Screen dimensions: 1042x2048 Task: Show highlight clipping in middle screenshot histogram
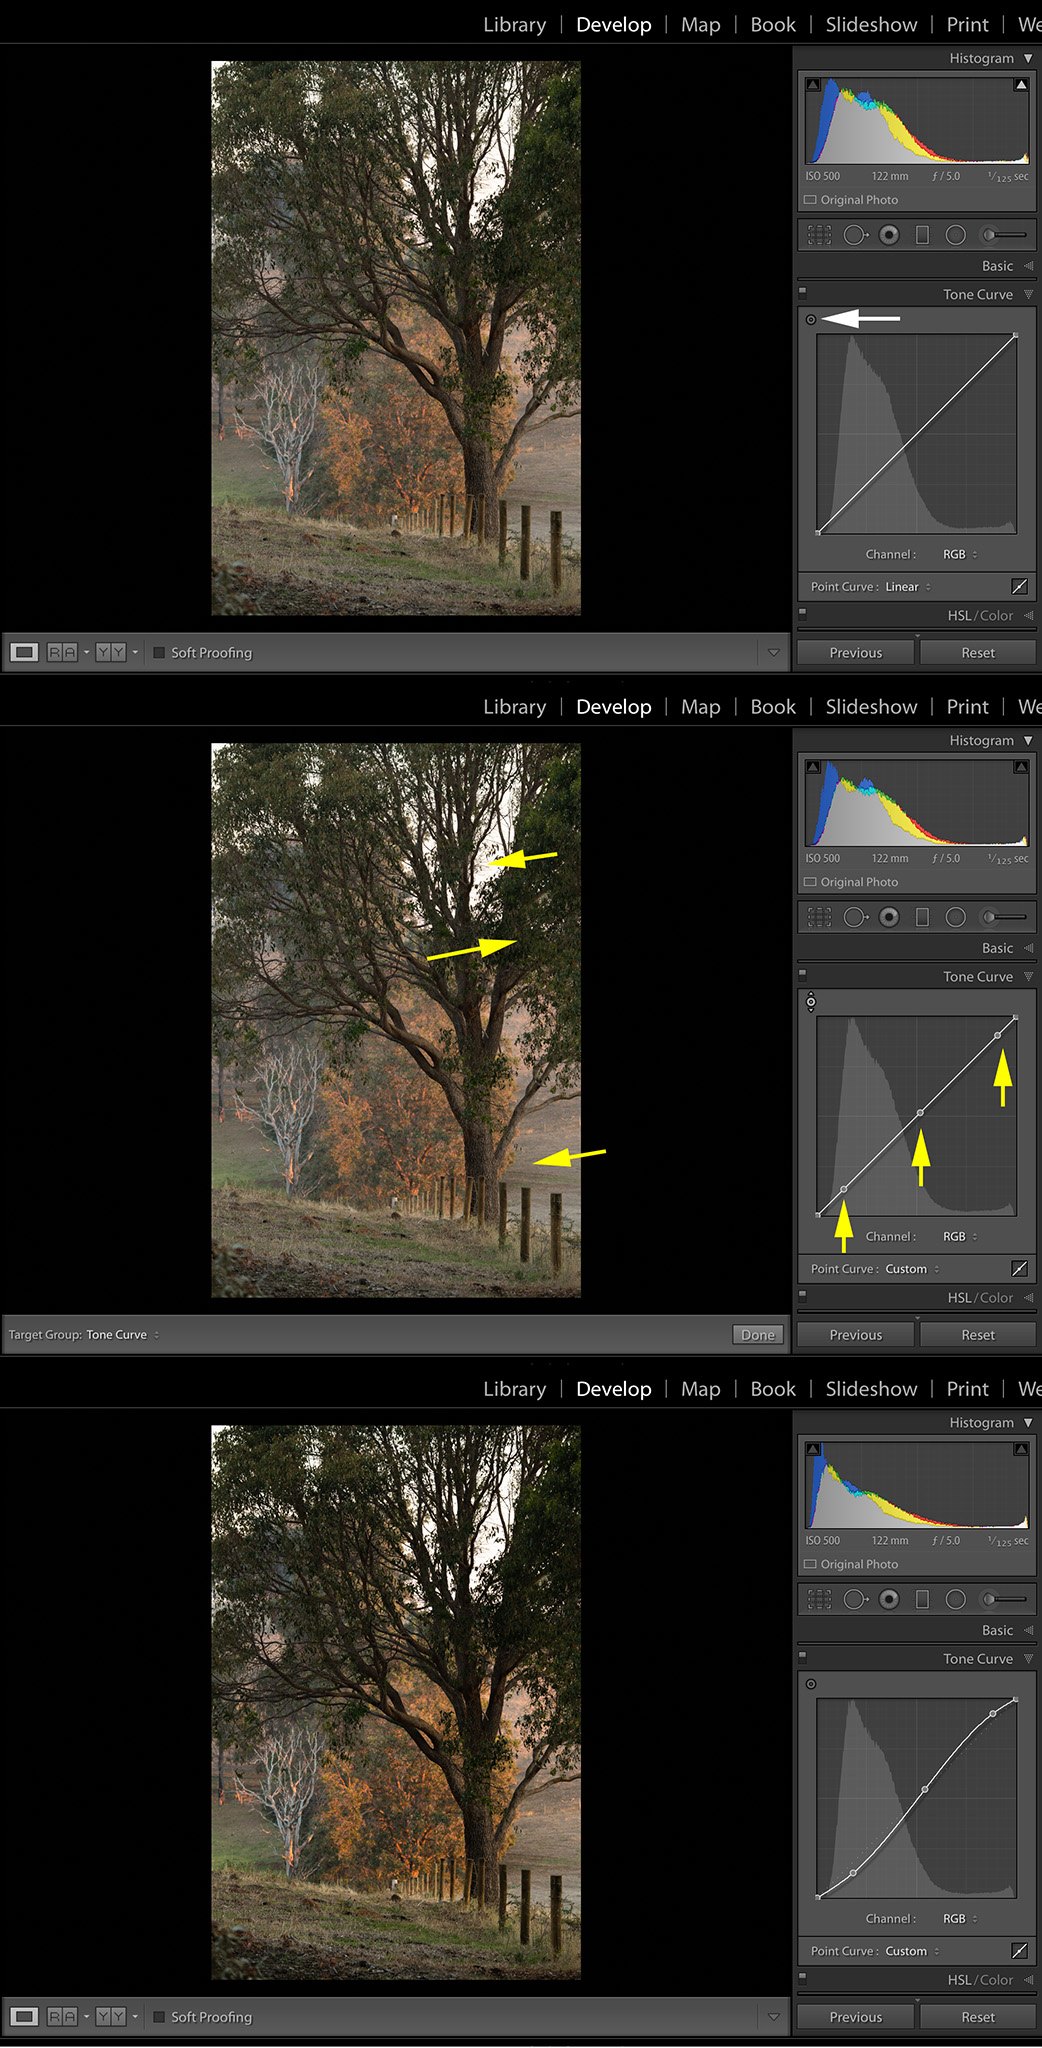pyautogui.click(x=1021, y=767)
